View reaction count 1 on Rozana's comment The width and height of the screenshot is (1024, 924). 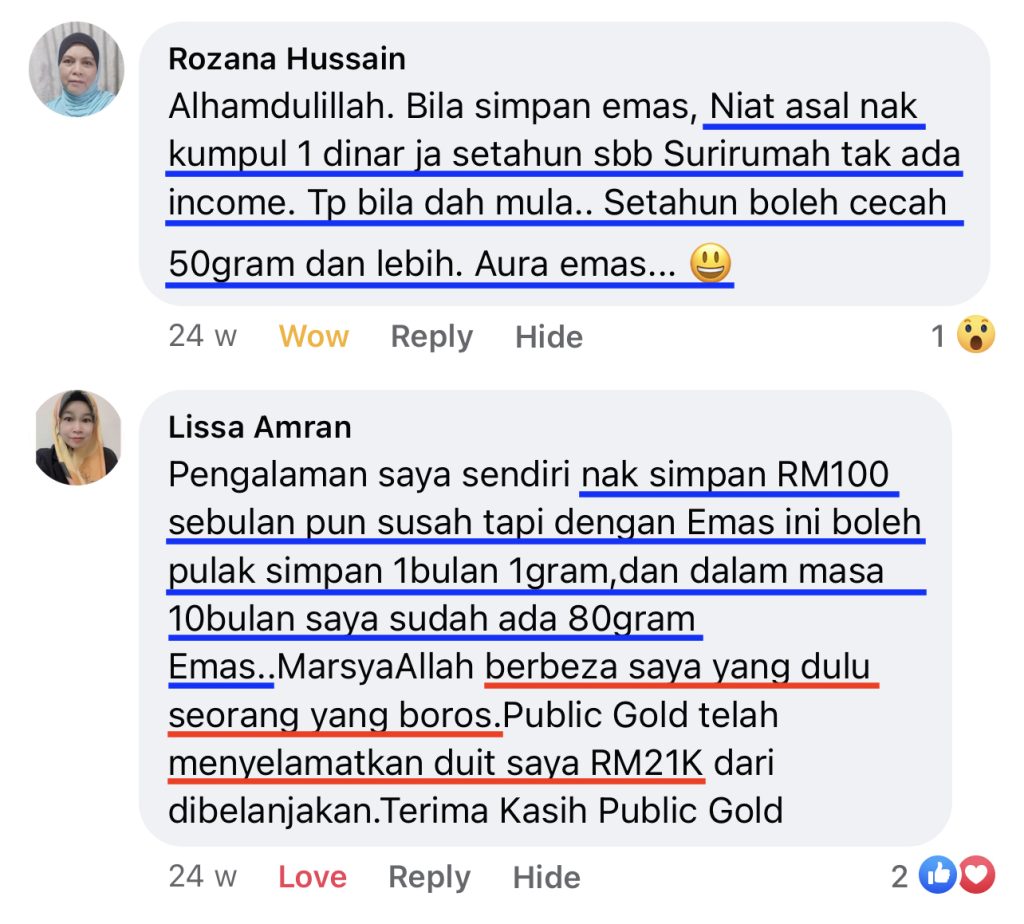[938, 336]
